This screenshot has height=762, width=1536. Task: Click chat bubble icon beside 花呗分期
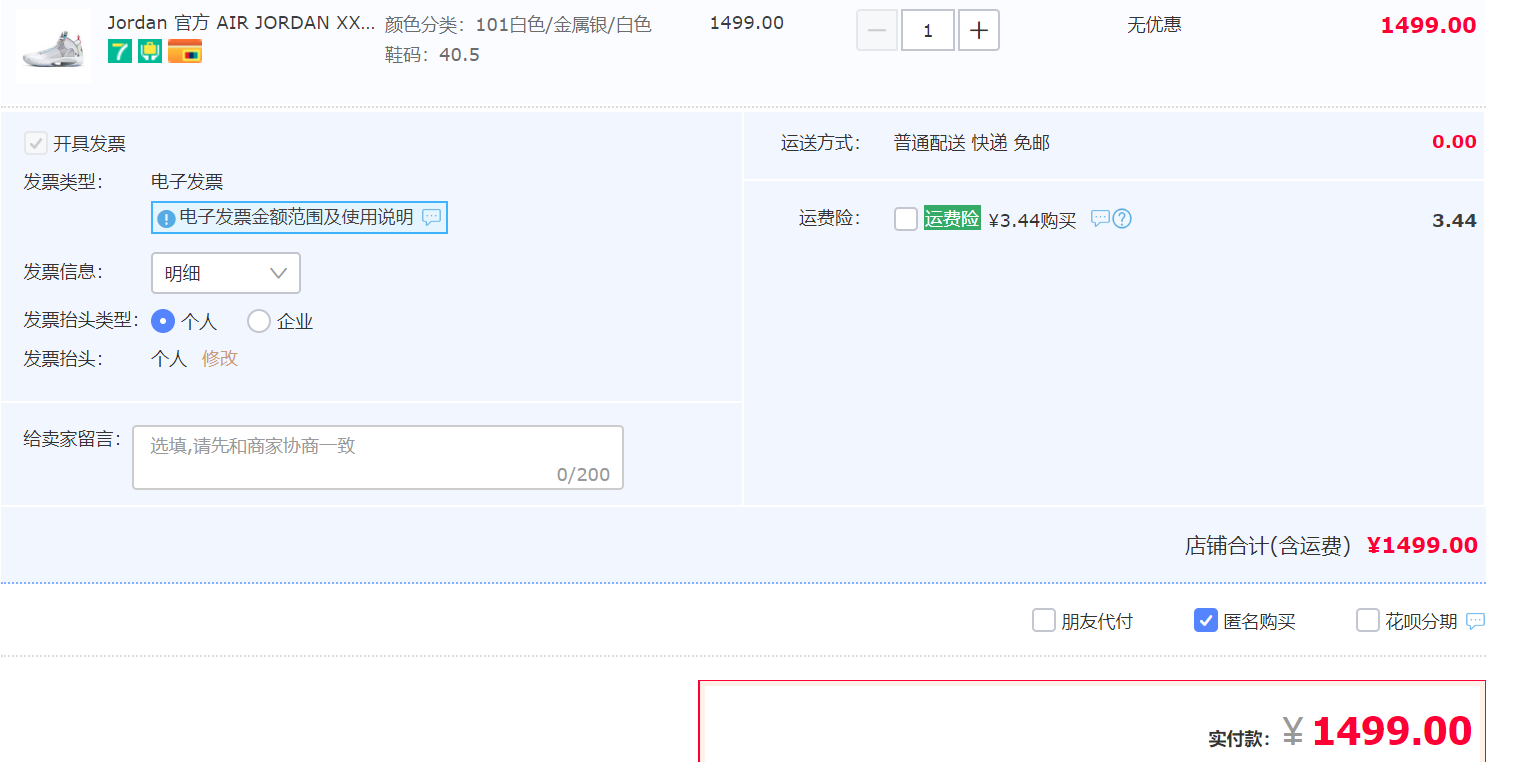point(1475,621)
